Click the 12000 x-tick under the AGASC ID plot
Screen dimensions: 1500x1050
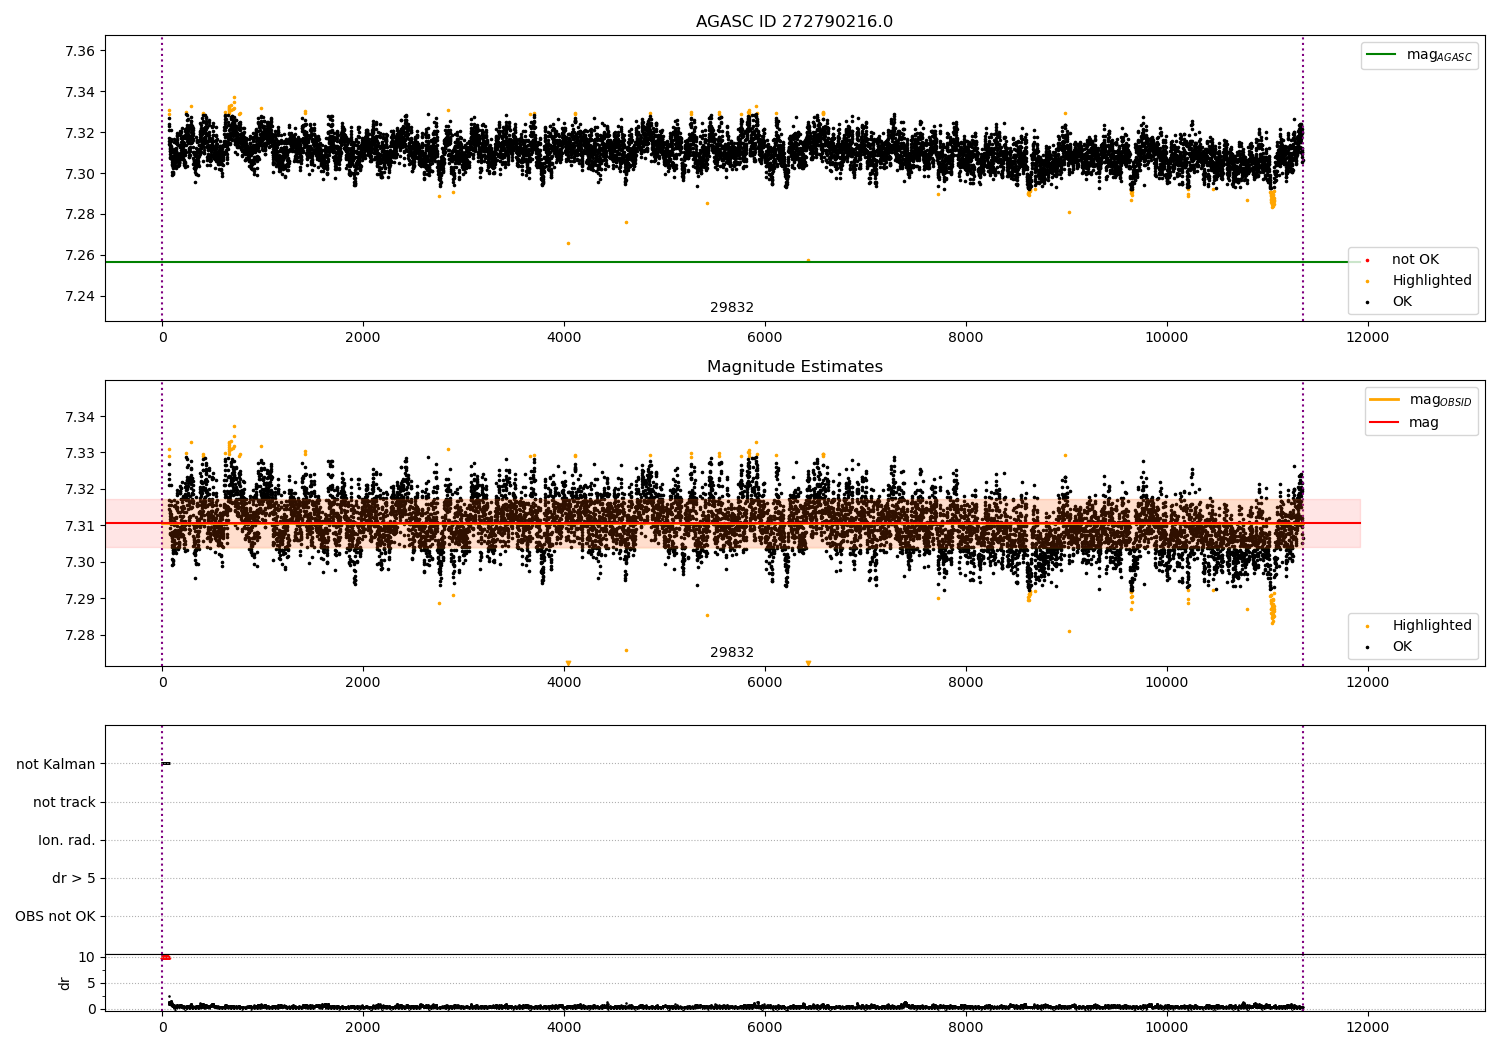pos(1368,338)
